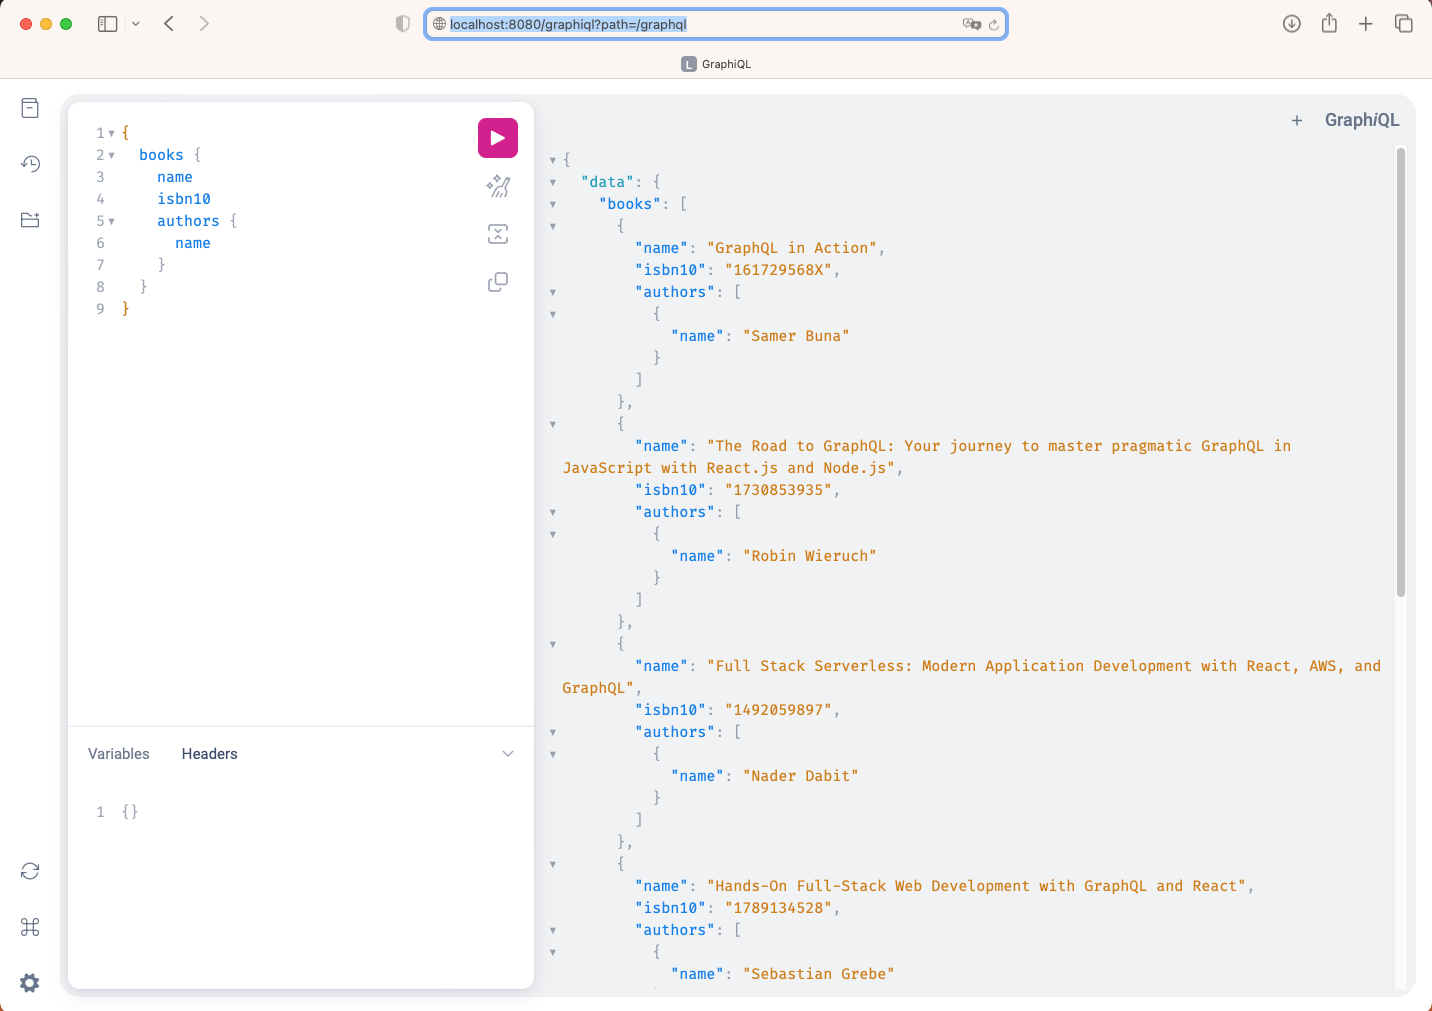The height and width of the screenshot is (1011, 1432).
Task: Switch to the Variables tab
Action: [118, 754]
